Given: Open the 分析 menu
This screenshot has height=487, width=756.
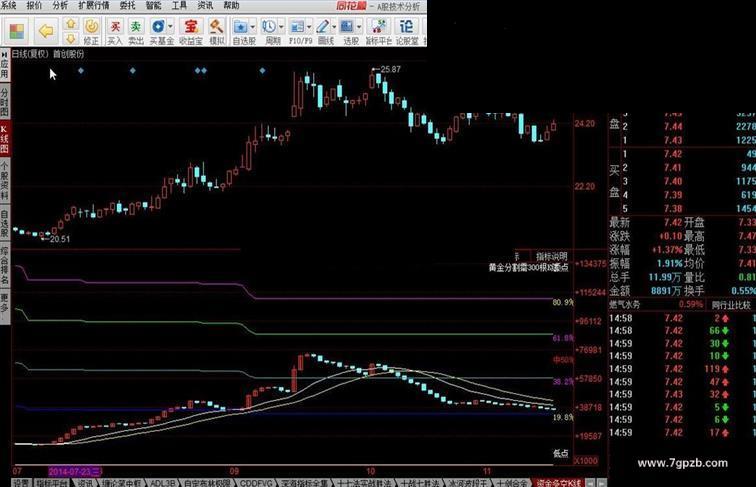Looking at the screenshot, I should [x=60, y=5].
